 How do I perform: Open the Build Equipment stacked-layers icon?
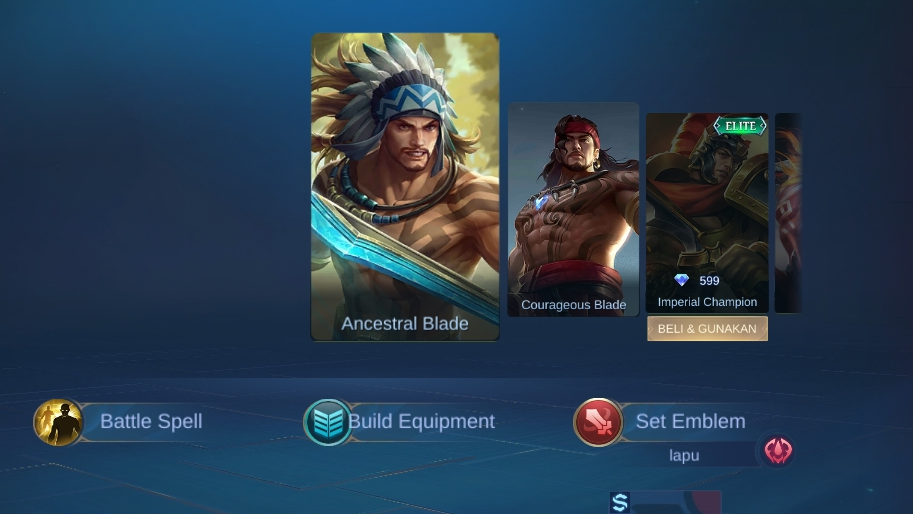click(x=328, y=423)
